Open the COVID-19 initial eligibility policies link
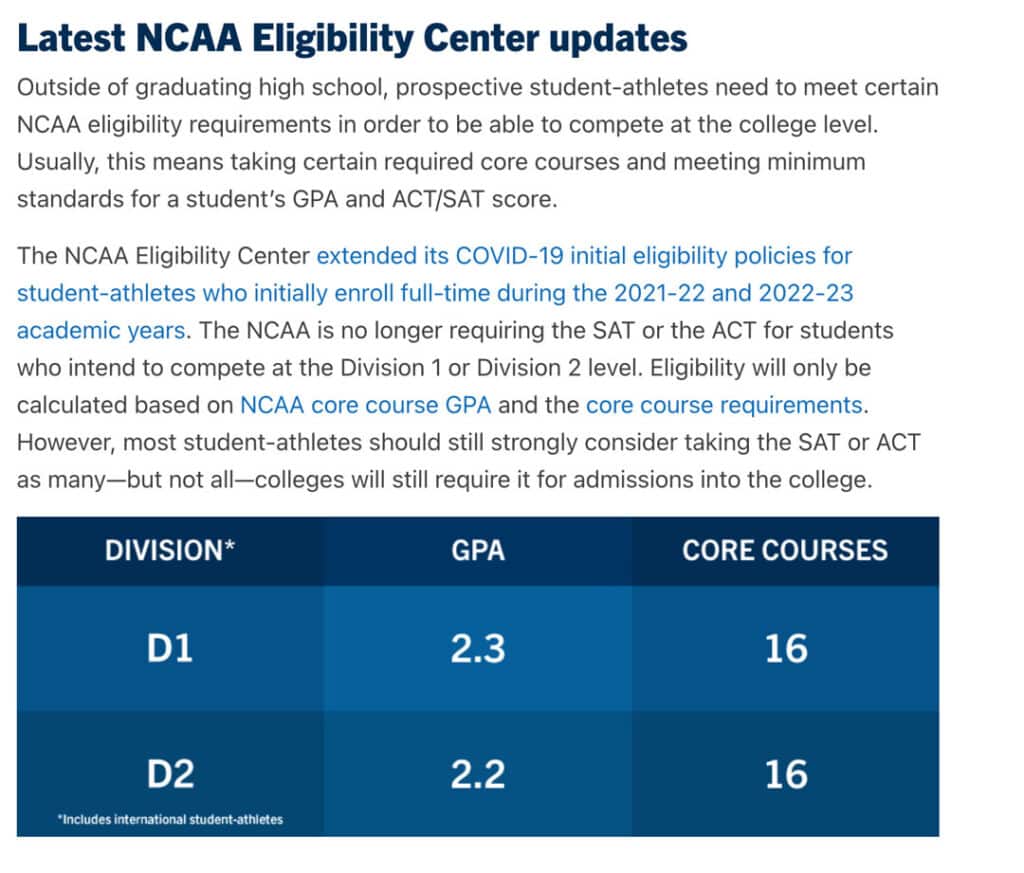 pyautogui.click(x=584, y=256)
